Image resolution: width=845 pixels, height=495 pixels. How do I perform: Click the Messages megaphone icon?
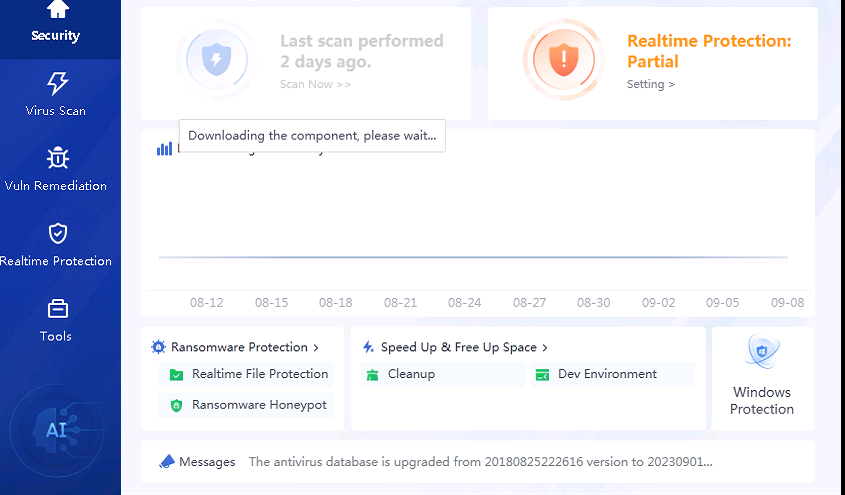(168, 462)
